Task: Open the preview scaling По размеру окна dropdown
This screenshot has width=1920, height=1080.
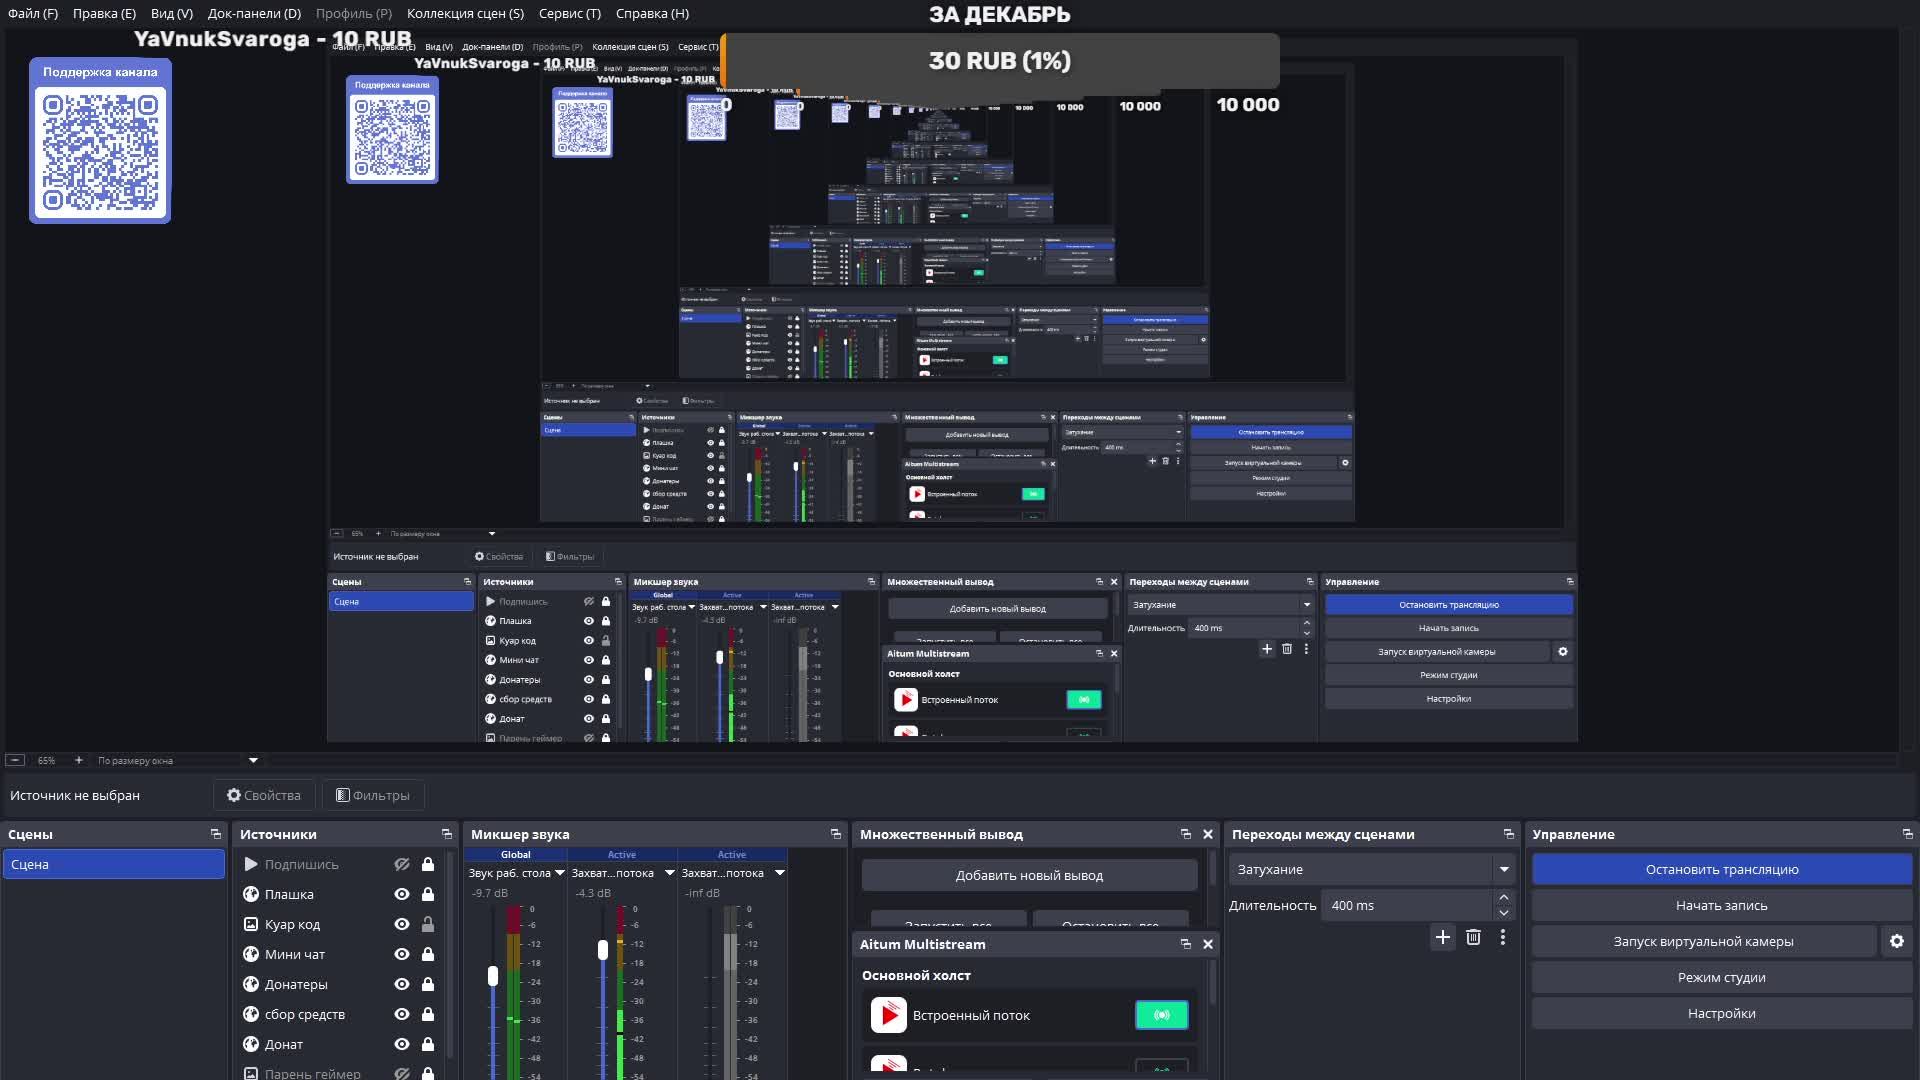Action: pos(253,760)
